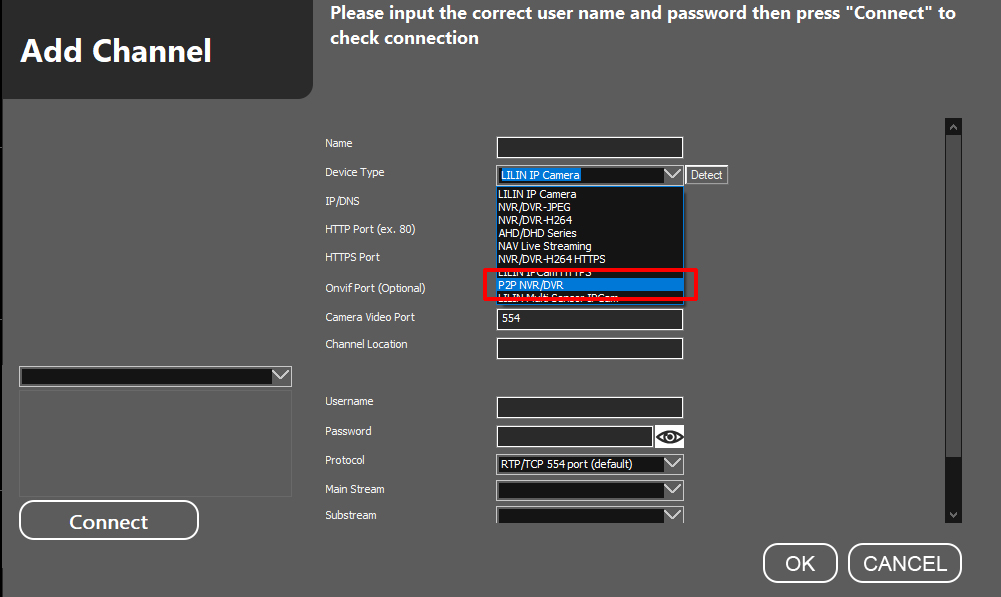Click the 'Channel Location' label
Screen dimensions: 1001x597
click(366, 344)
